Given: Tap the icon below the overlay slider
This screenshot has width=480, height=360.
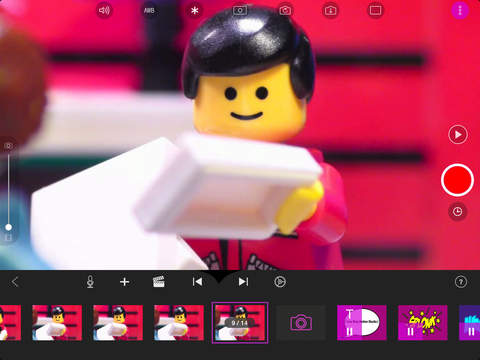Looking at the screenshot, I should tap(9, 238).
